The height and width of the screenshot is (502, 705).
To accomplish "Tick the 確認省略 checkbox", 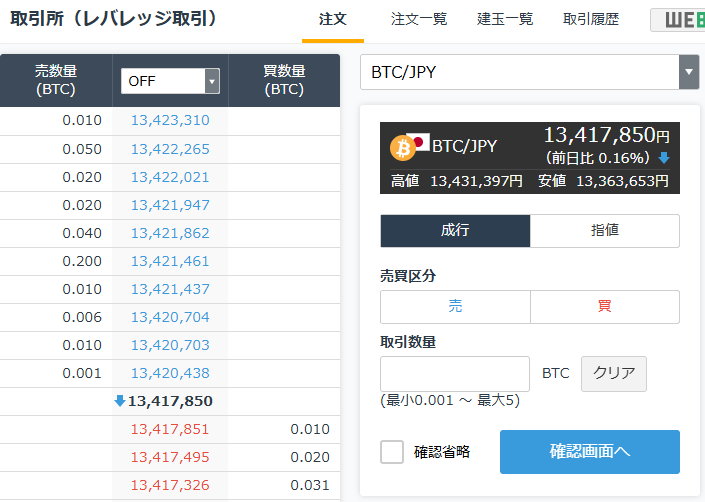I will [x=392, y=452].
